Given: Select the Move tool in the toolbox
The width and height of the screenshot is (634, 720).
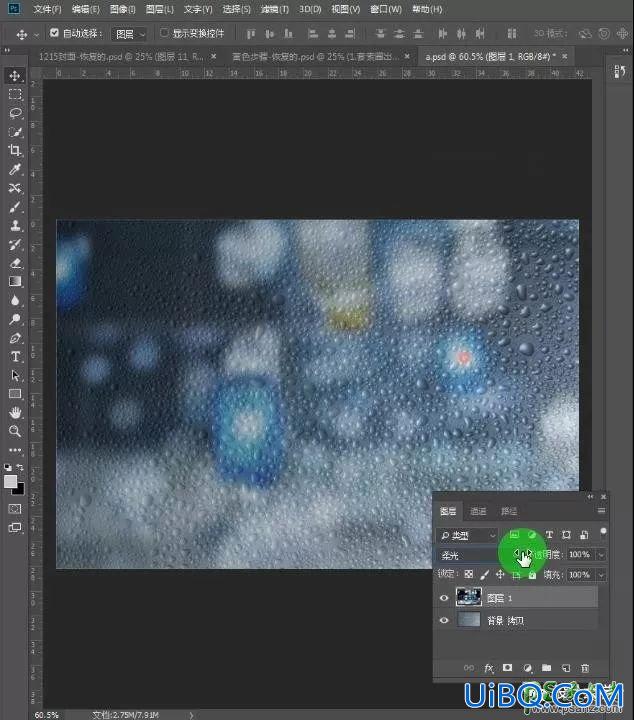Looking at the screenshot, I should pos(15,75).
